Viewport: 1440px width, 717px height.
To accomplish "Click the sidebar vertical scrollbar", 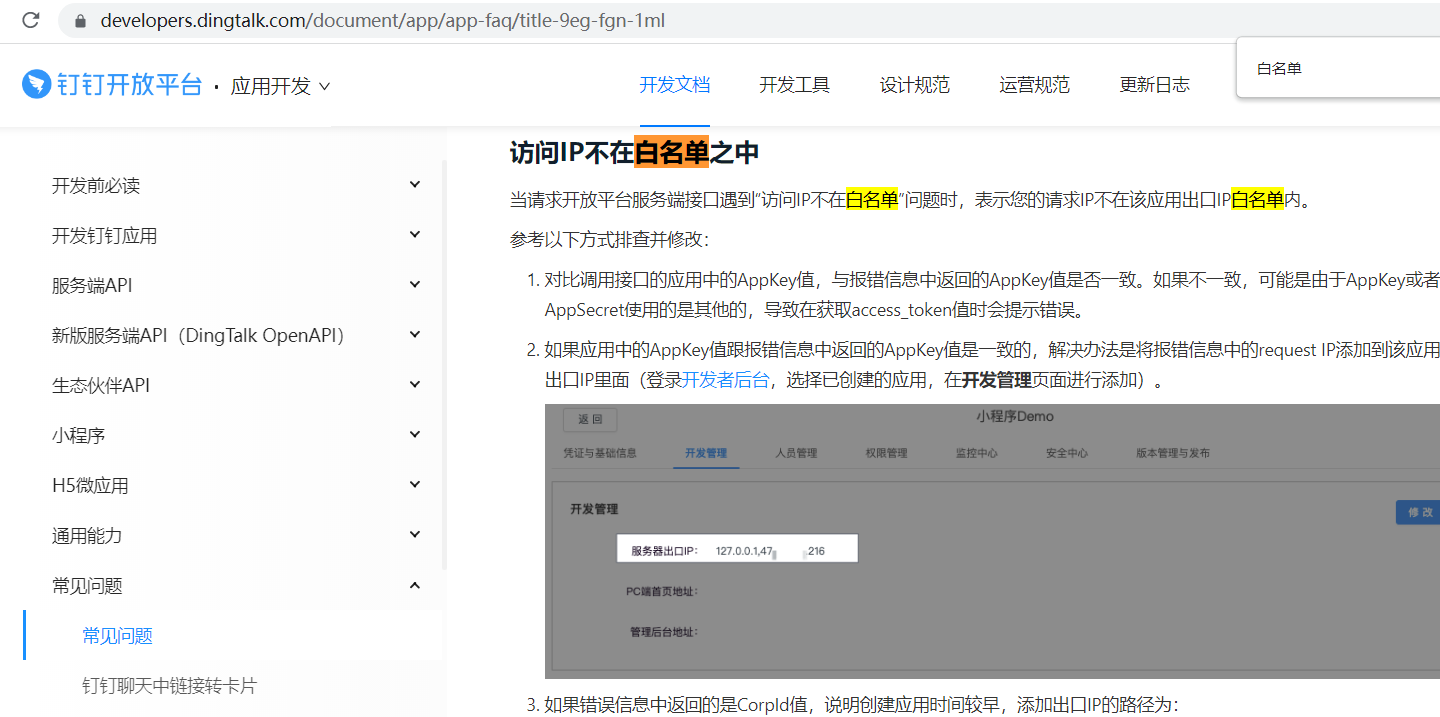I will [x=444, y=365].
